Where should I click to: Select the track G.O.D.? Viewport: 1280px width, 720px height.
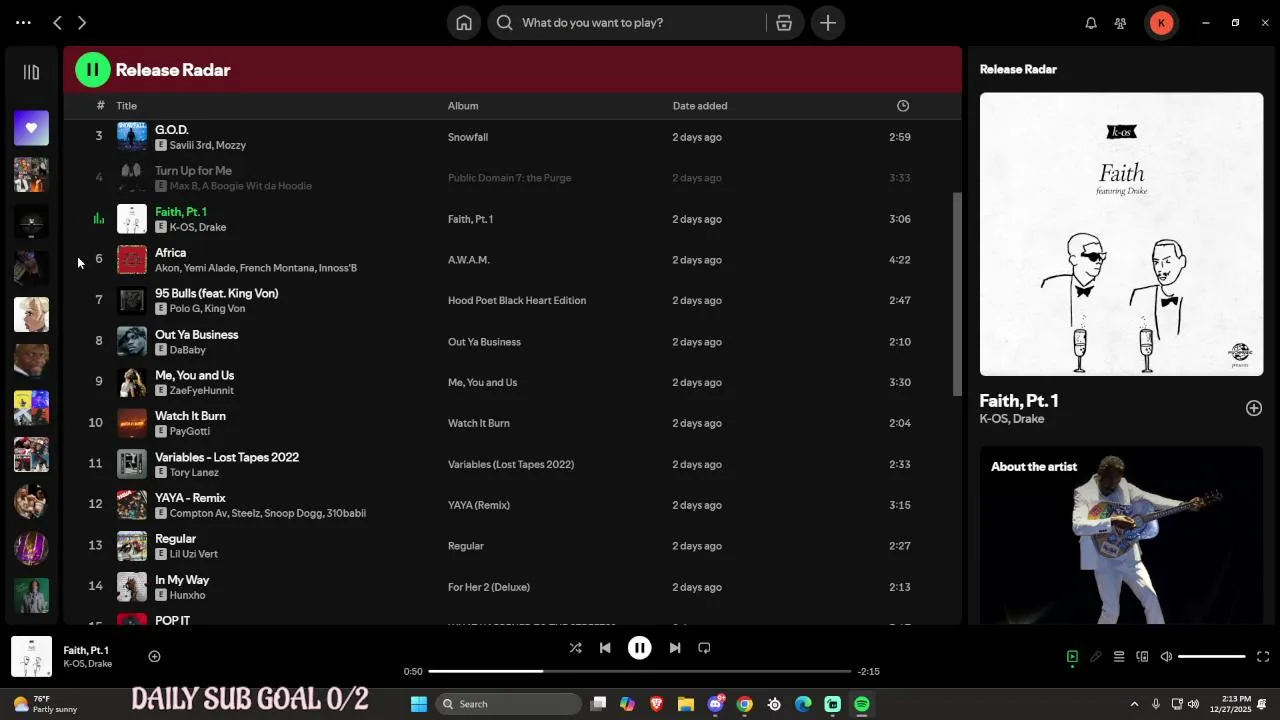(172, 130)
